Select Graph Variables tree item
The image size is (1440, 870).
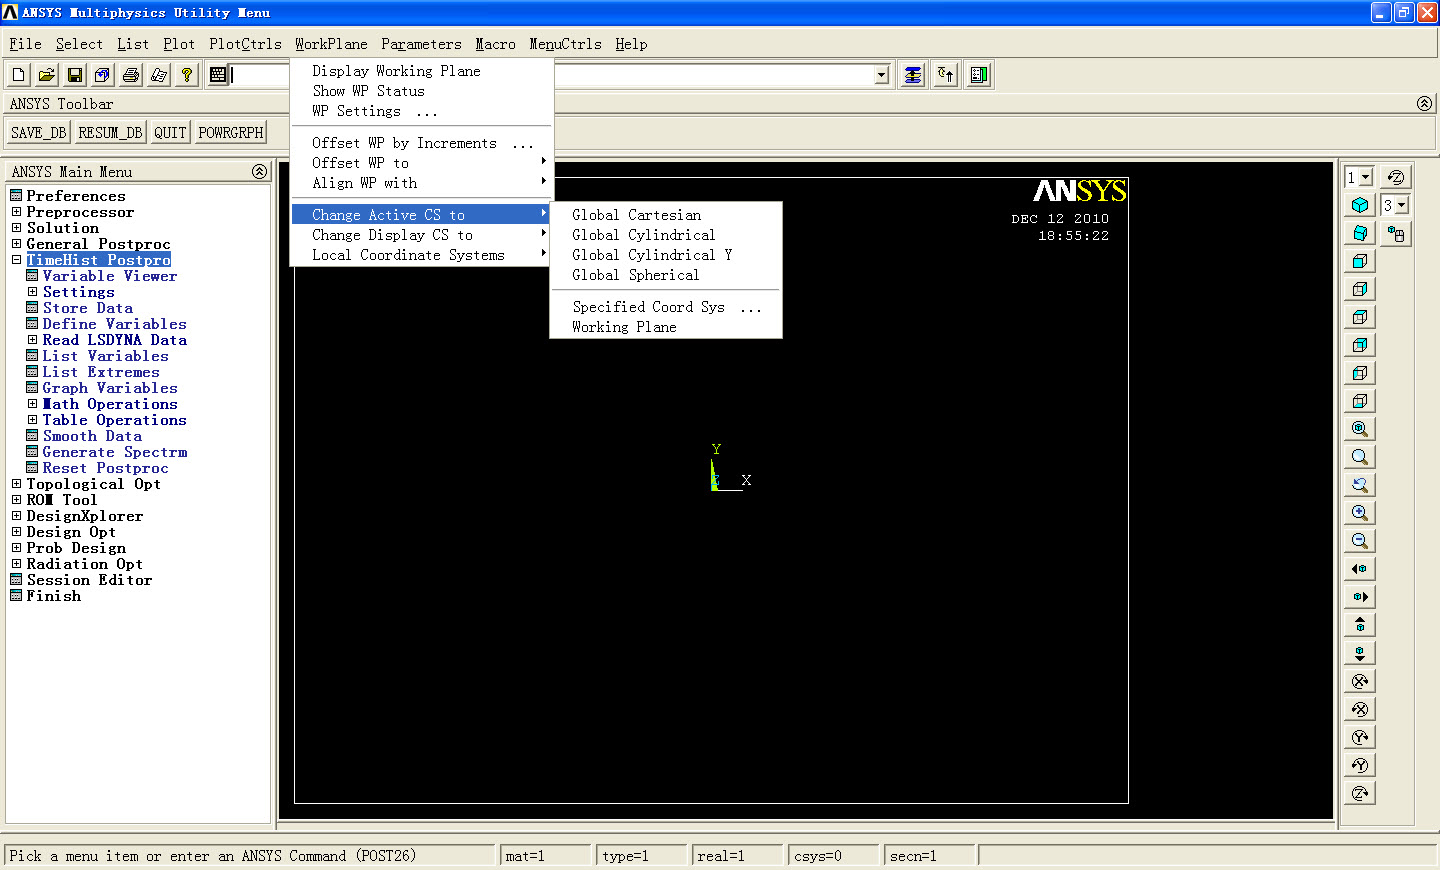click(x=110, y=388)
